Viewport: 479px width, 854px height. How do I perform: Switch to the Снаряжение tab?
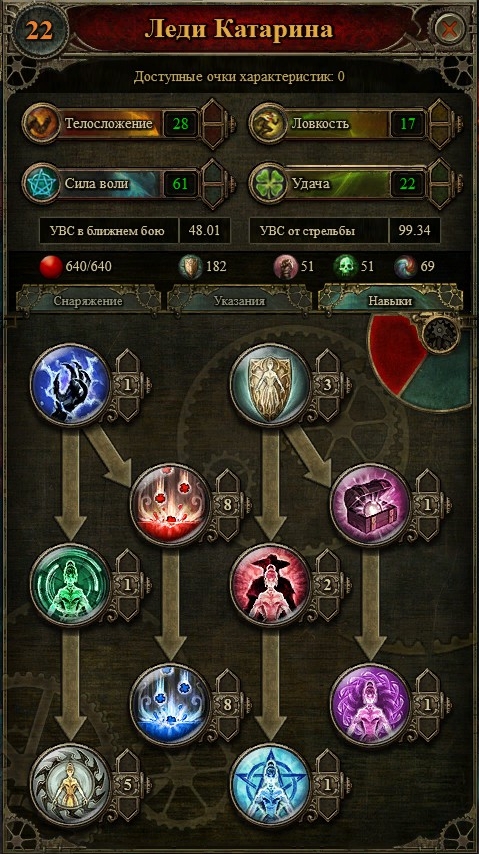[x=88, y=301]
